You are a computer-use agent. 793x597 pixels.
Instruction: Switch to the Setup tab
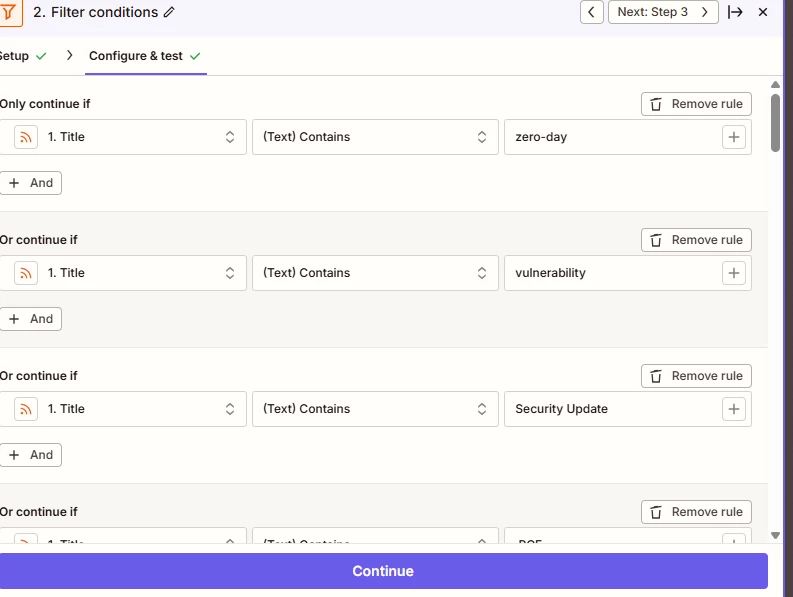coord(22,56)
